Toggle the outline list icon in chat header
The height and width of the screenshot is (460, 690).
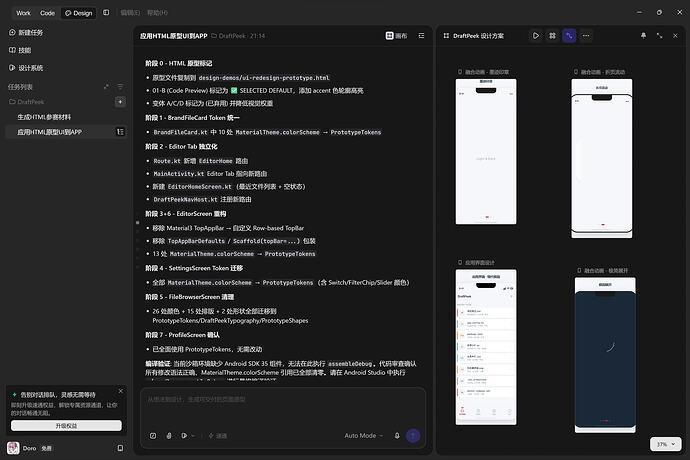coord(421,36)
